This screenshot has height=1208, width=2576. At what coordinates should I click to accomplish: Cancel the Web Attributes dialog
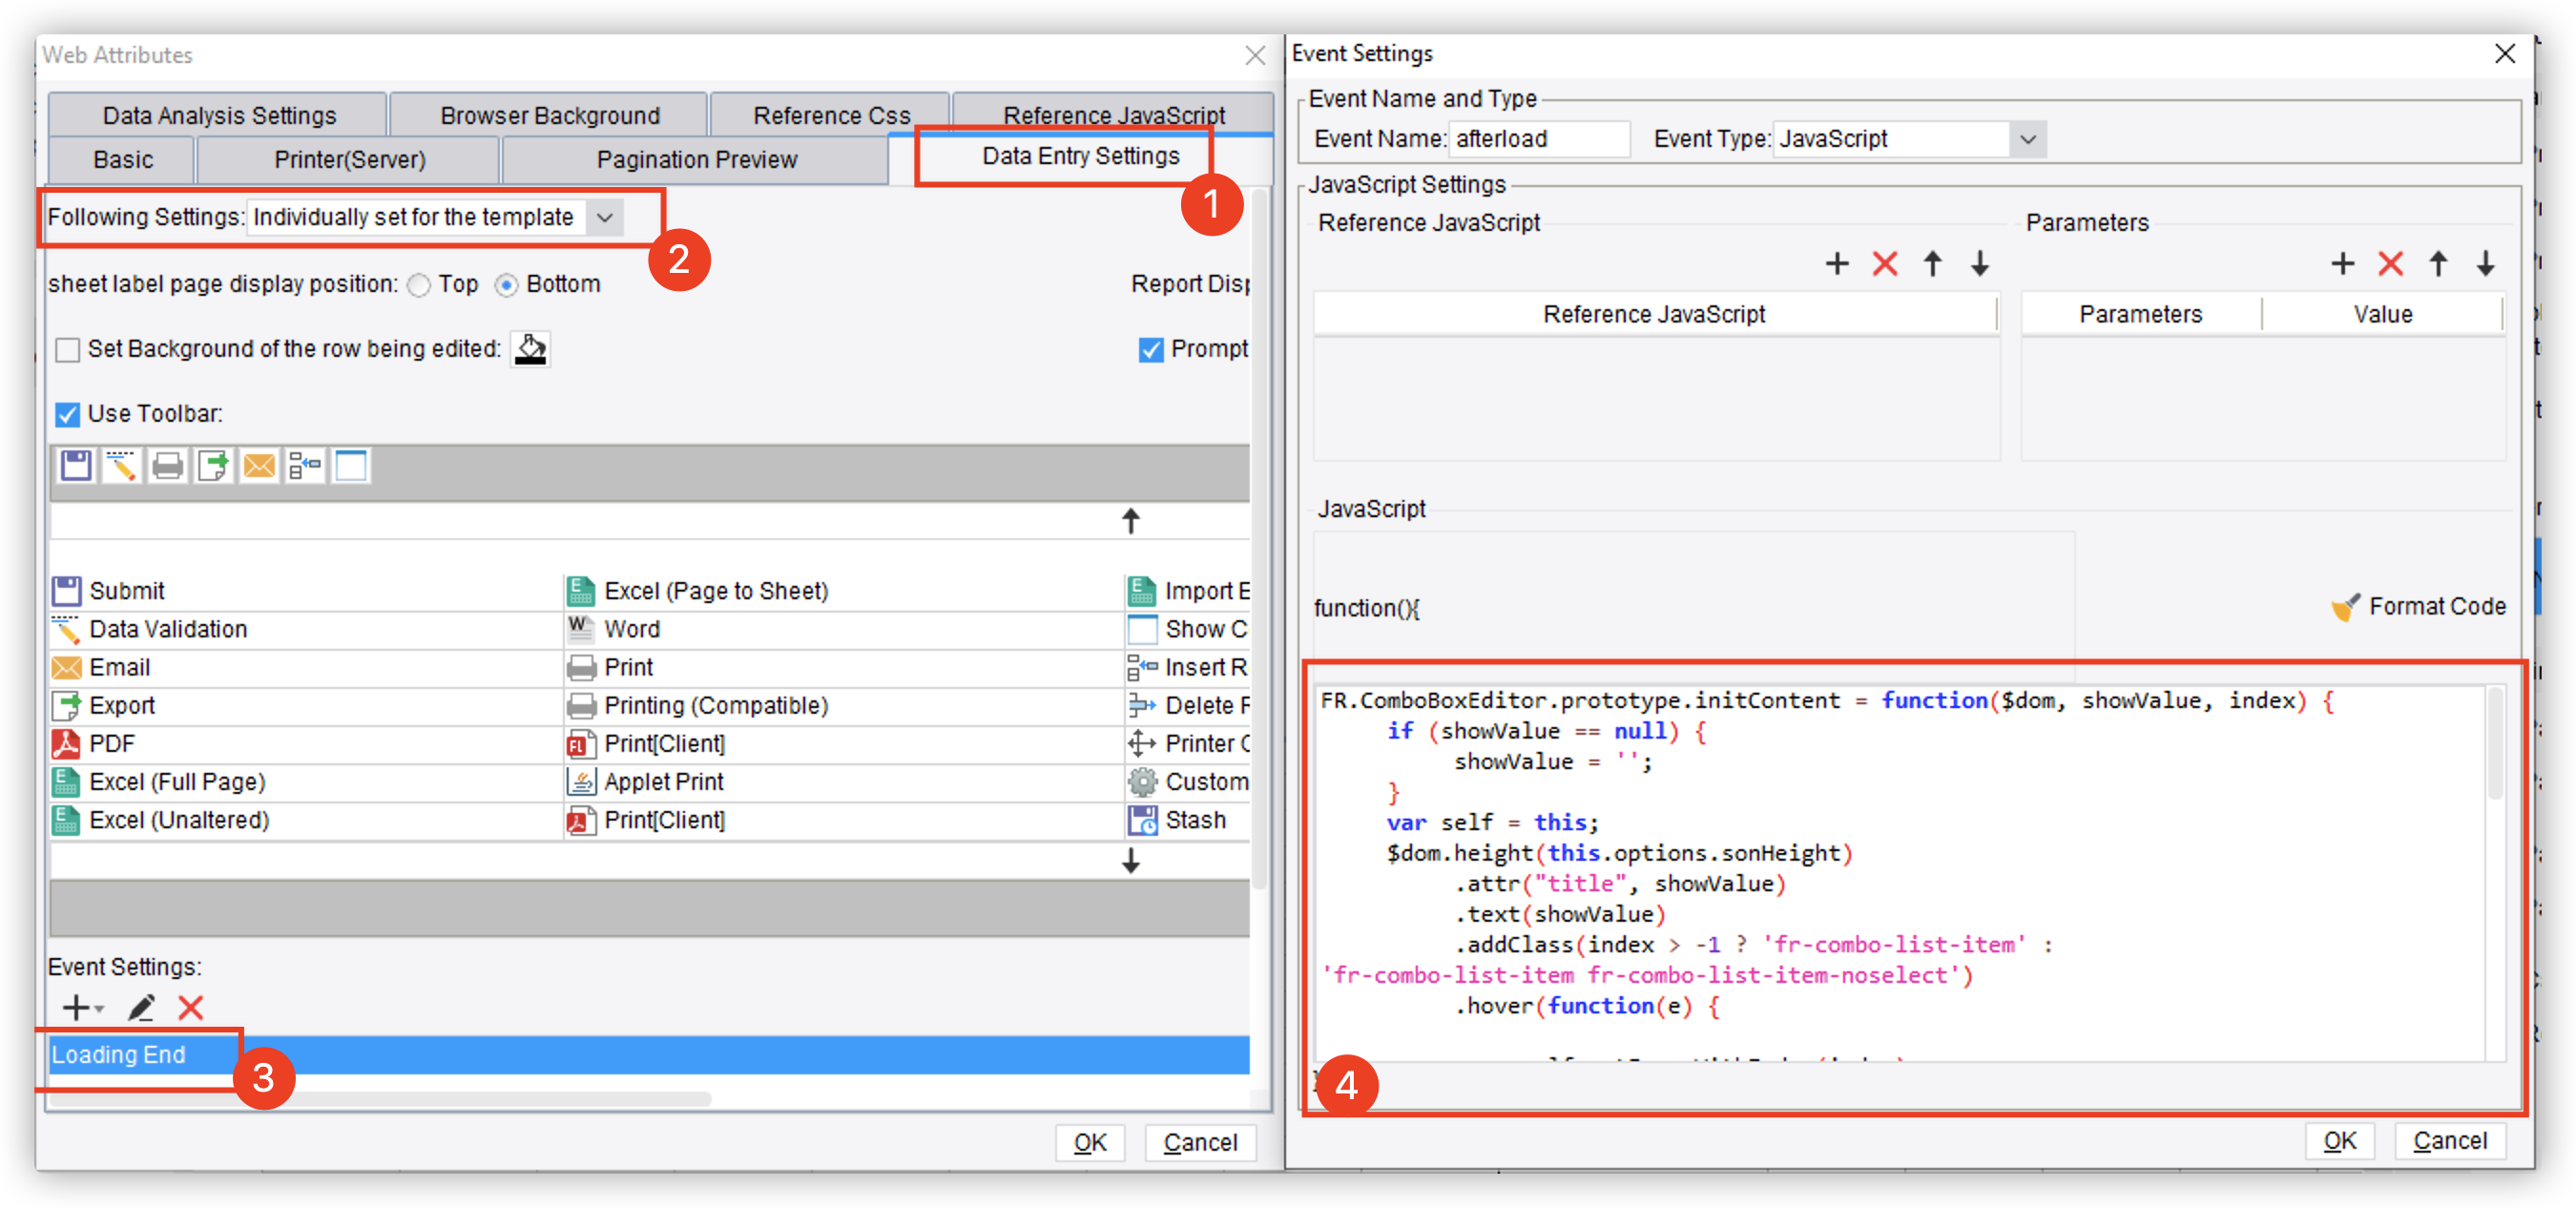tap(1199, 1142)
